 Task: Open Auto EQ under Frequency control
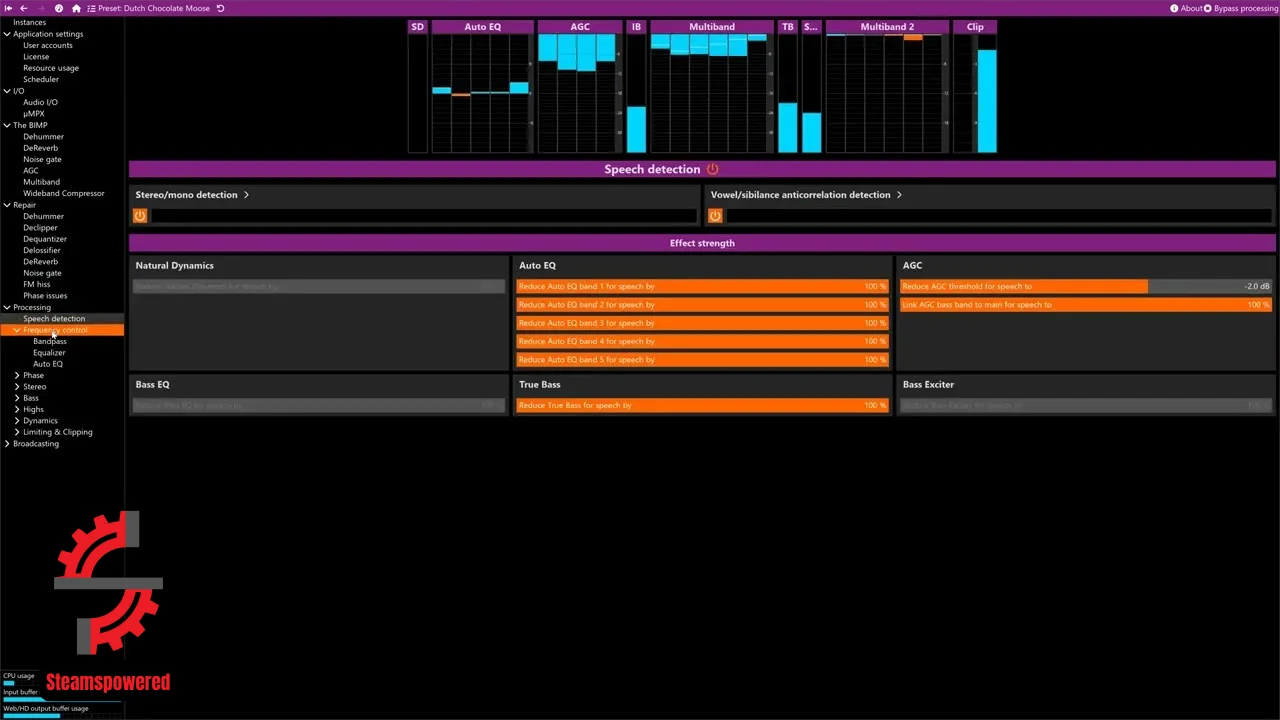48,364
